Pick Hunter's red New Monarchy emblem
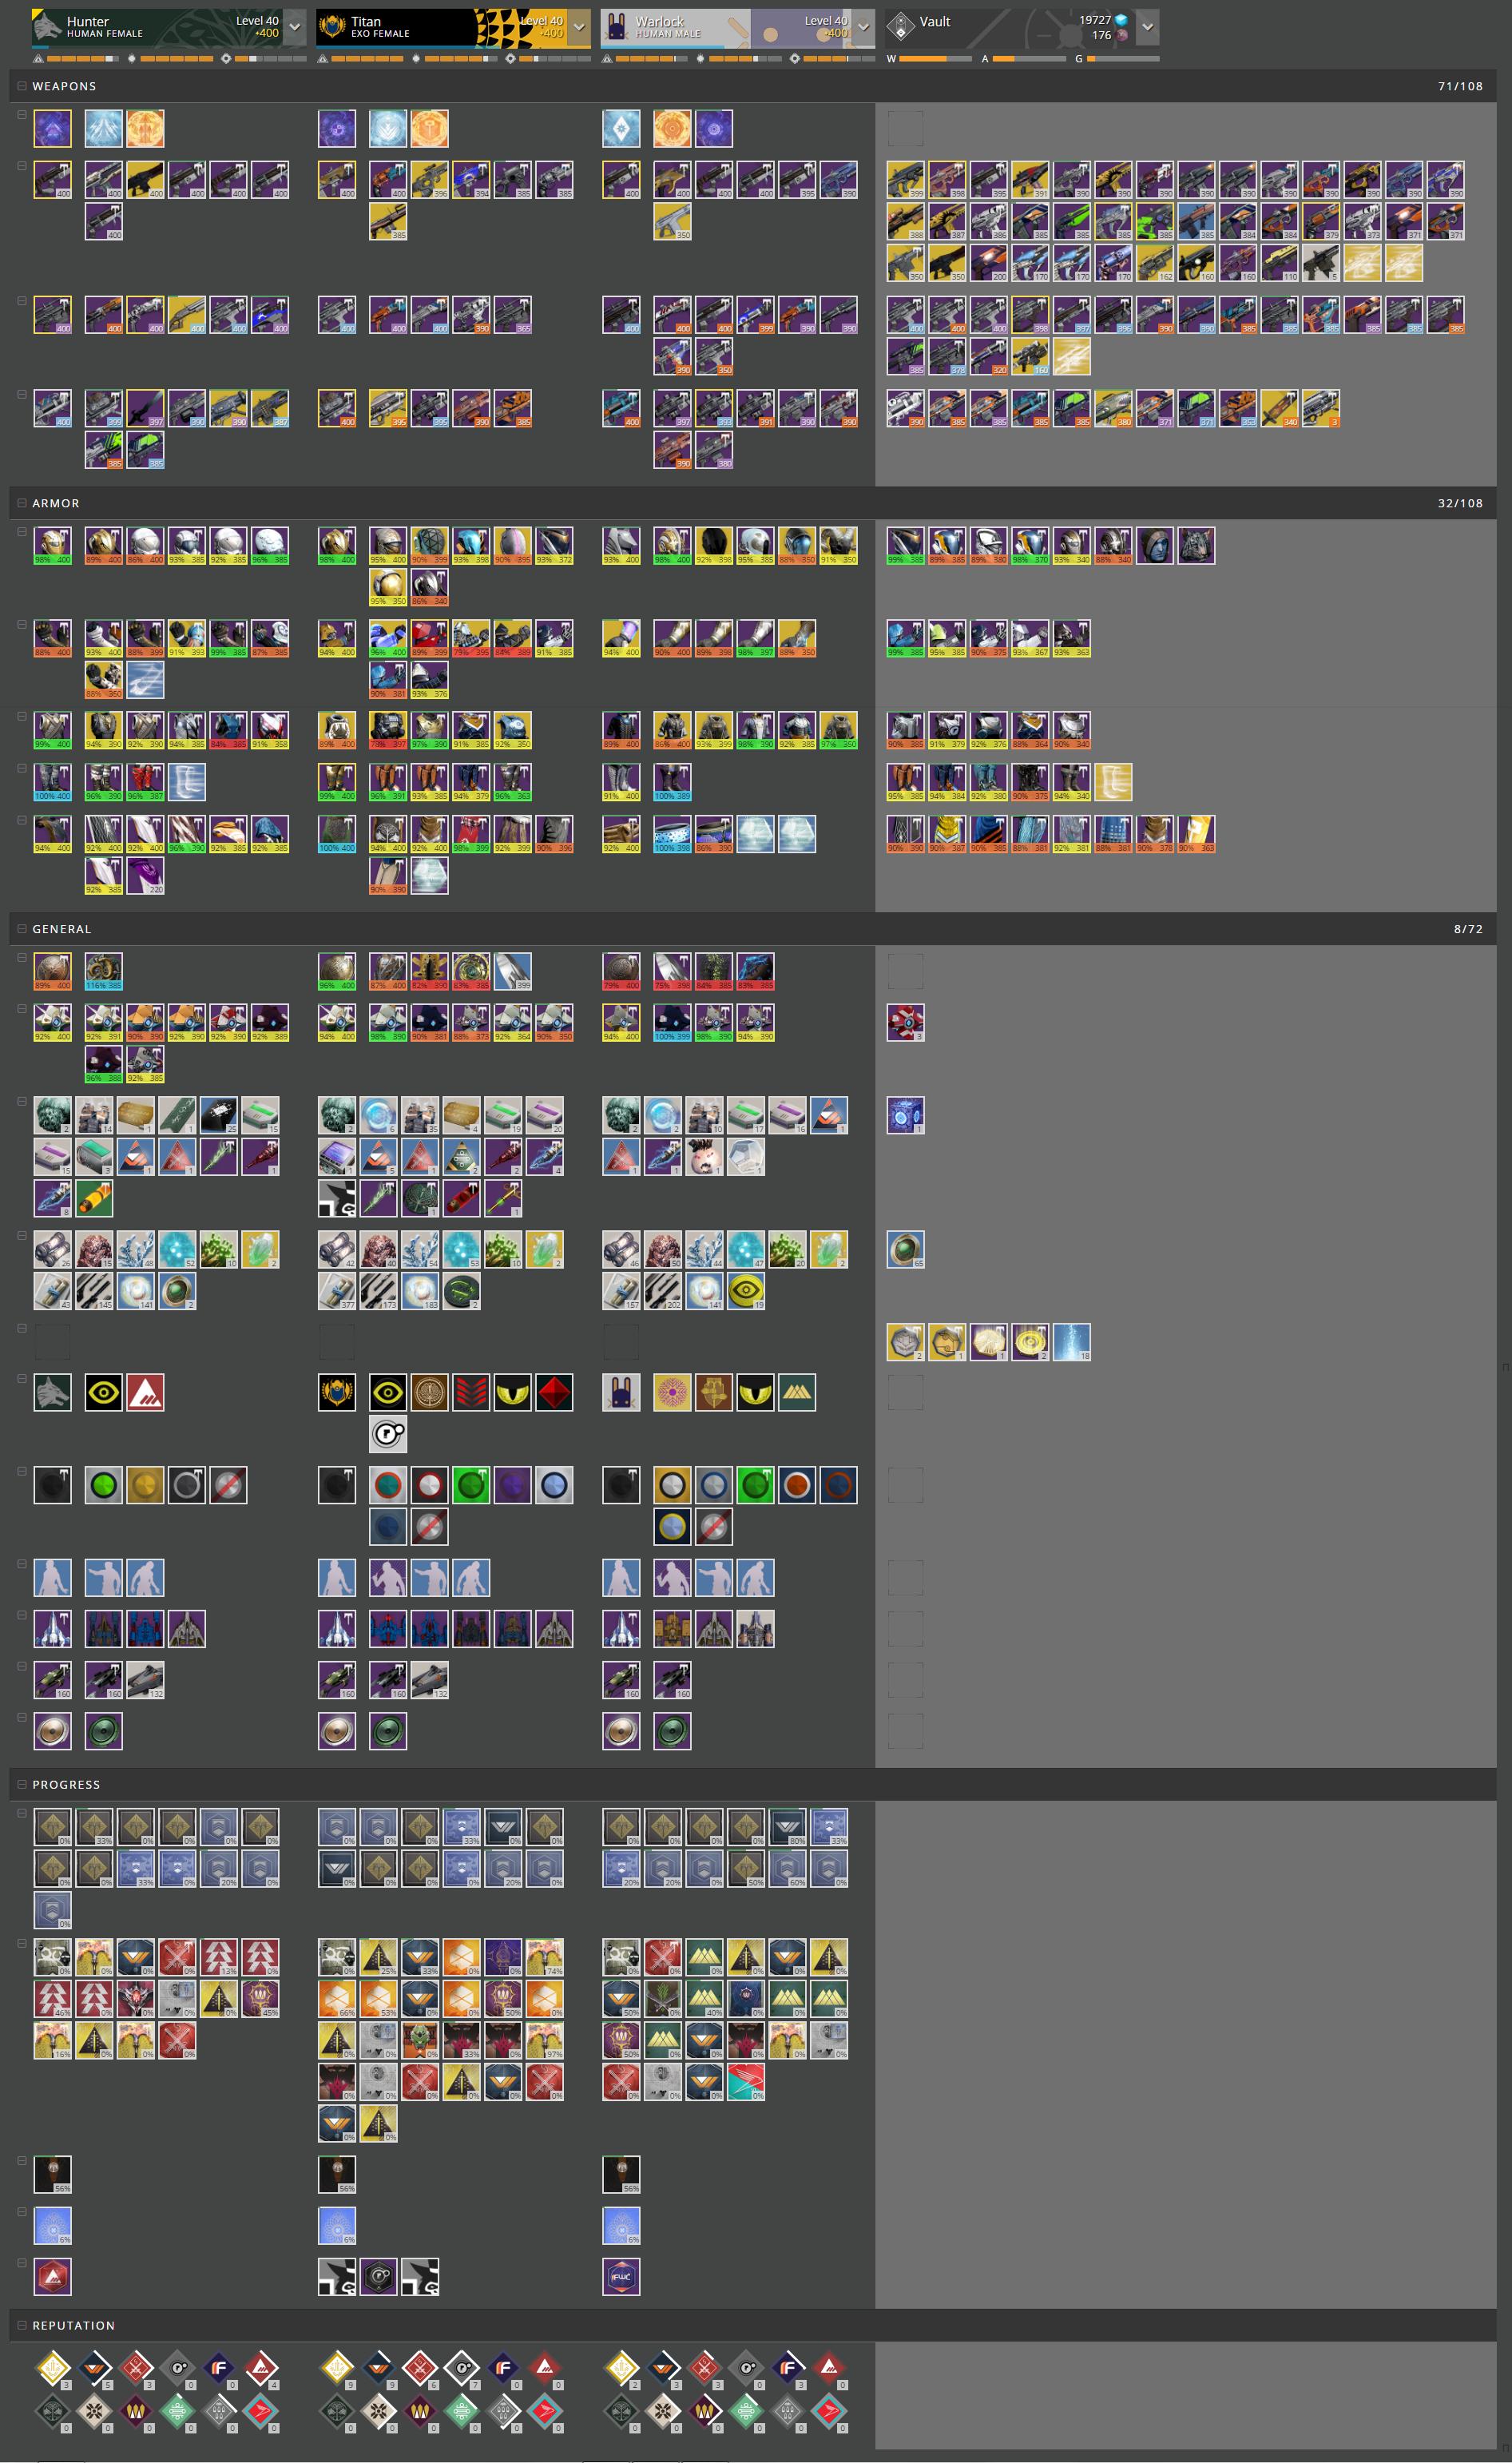This screenshot has width=1512, height=2463. point(145,1392)
